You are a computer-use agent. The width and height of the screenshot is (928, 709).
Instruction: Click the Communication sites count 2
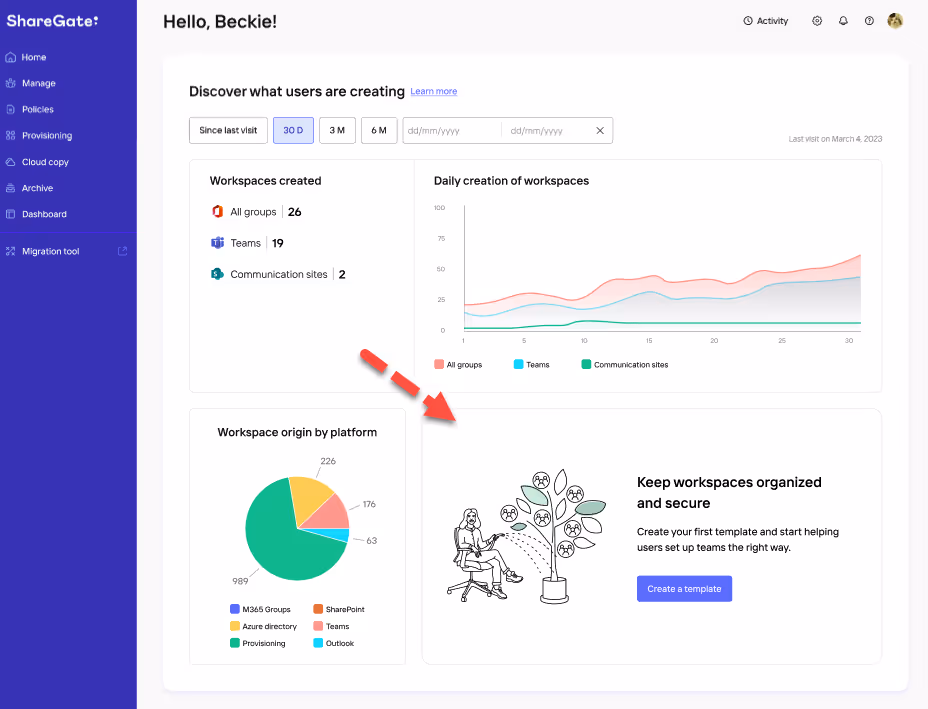click(x=342, y=275)
